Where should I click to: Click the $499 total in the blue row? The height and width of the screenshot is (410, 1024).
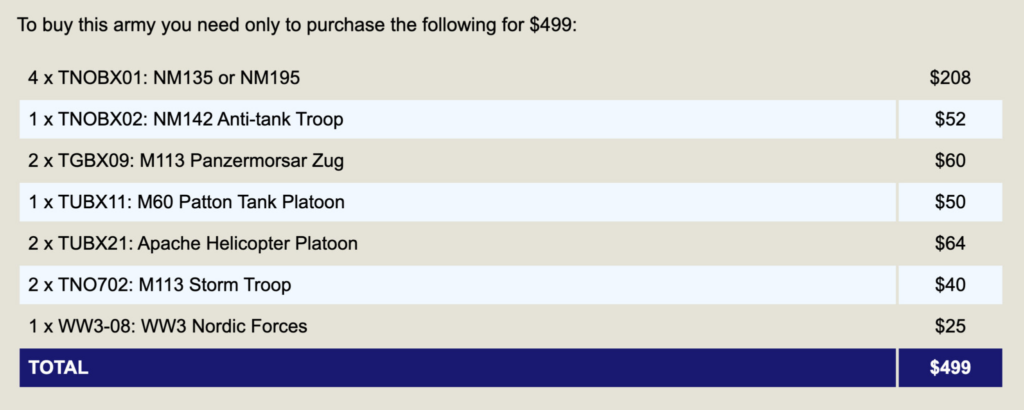pyautogui.click(x=950, y=368)
